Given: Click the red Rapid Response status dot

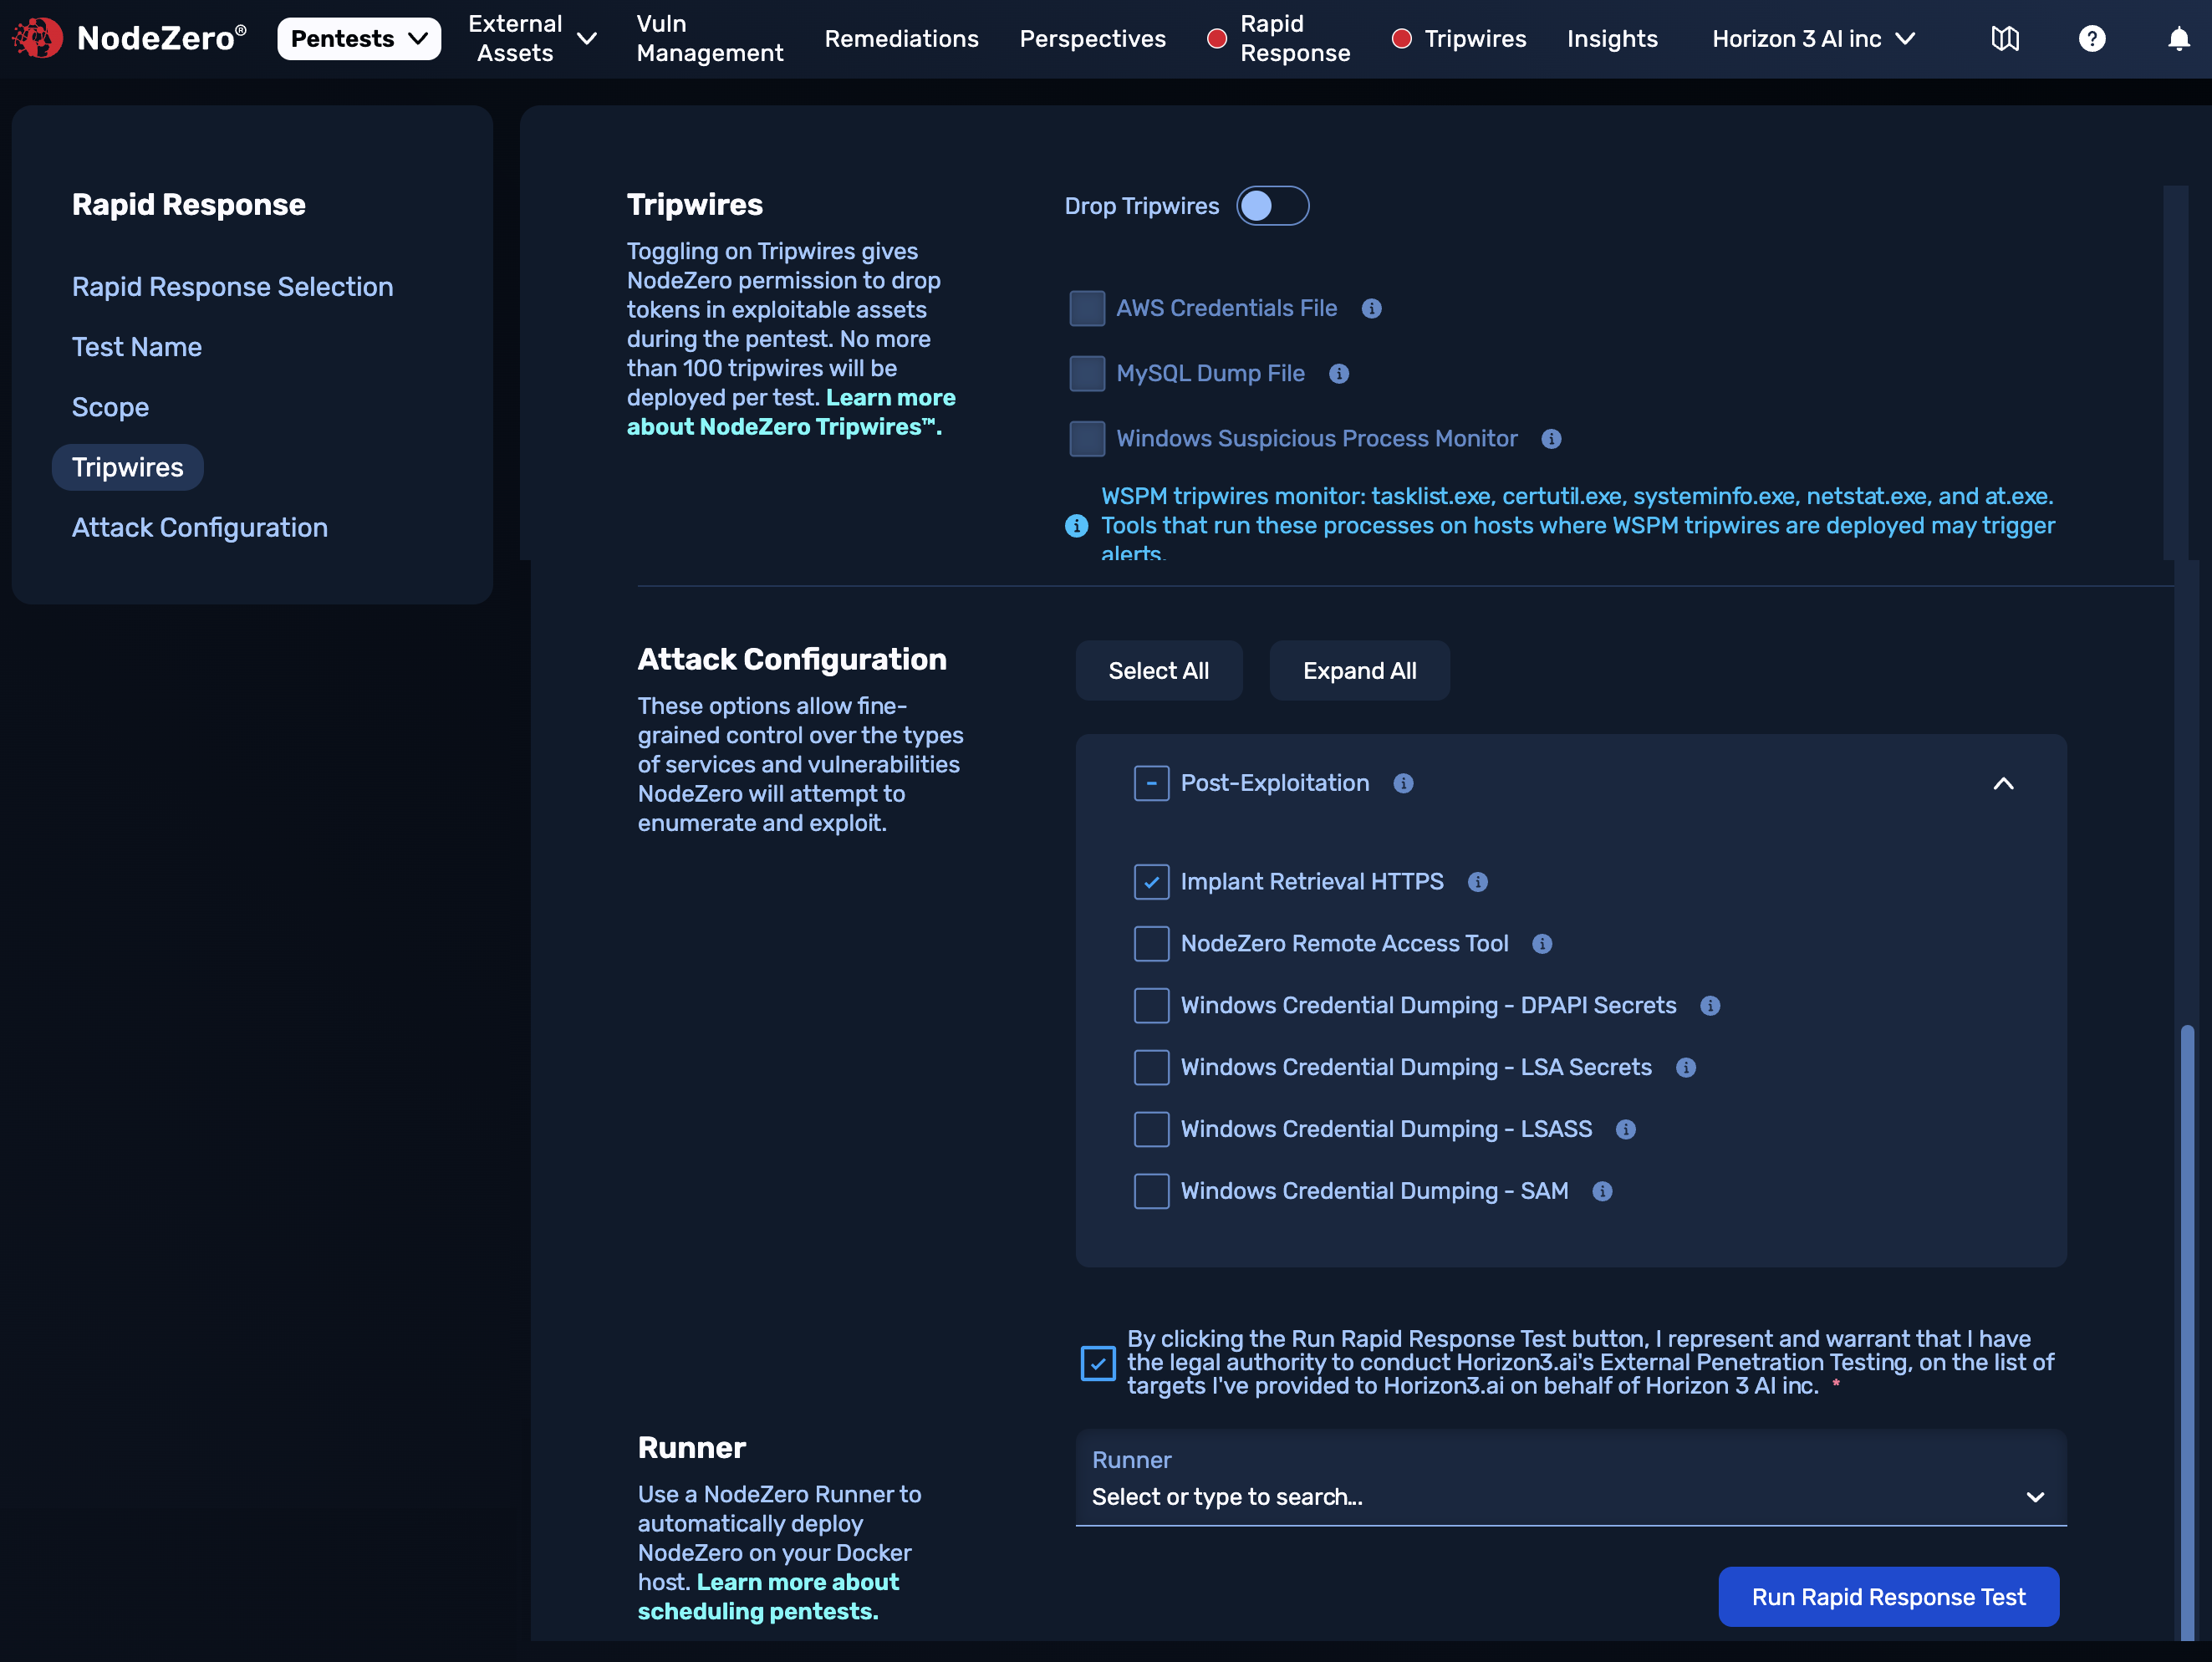Looking at the screenshot, I should coord(1216,39).
